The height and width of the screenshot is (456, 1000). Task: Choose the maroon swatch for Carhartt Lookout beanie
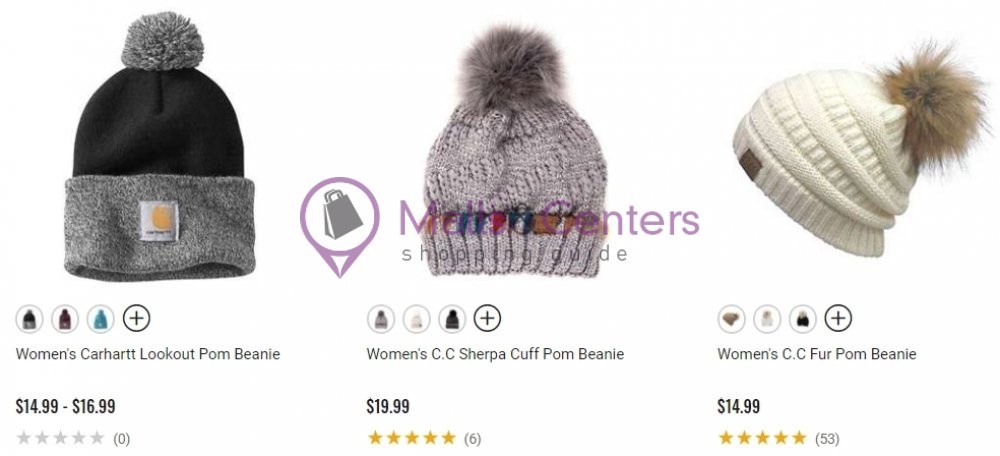coord(65,318)
